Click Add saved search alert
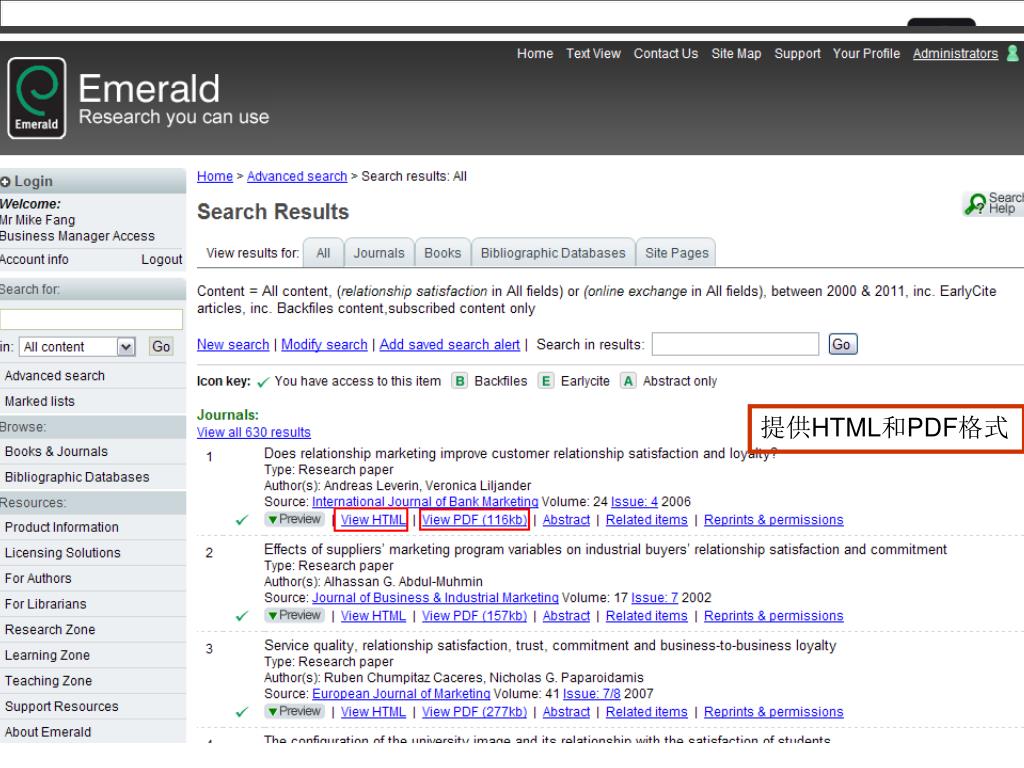This screenshot has width=1024, height=768. (450, 344)
